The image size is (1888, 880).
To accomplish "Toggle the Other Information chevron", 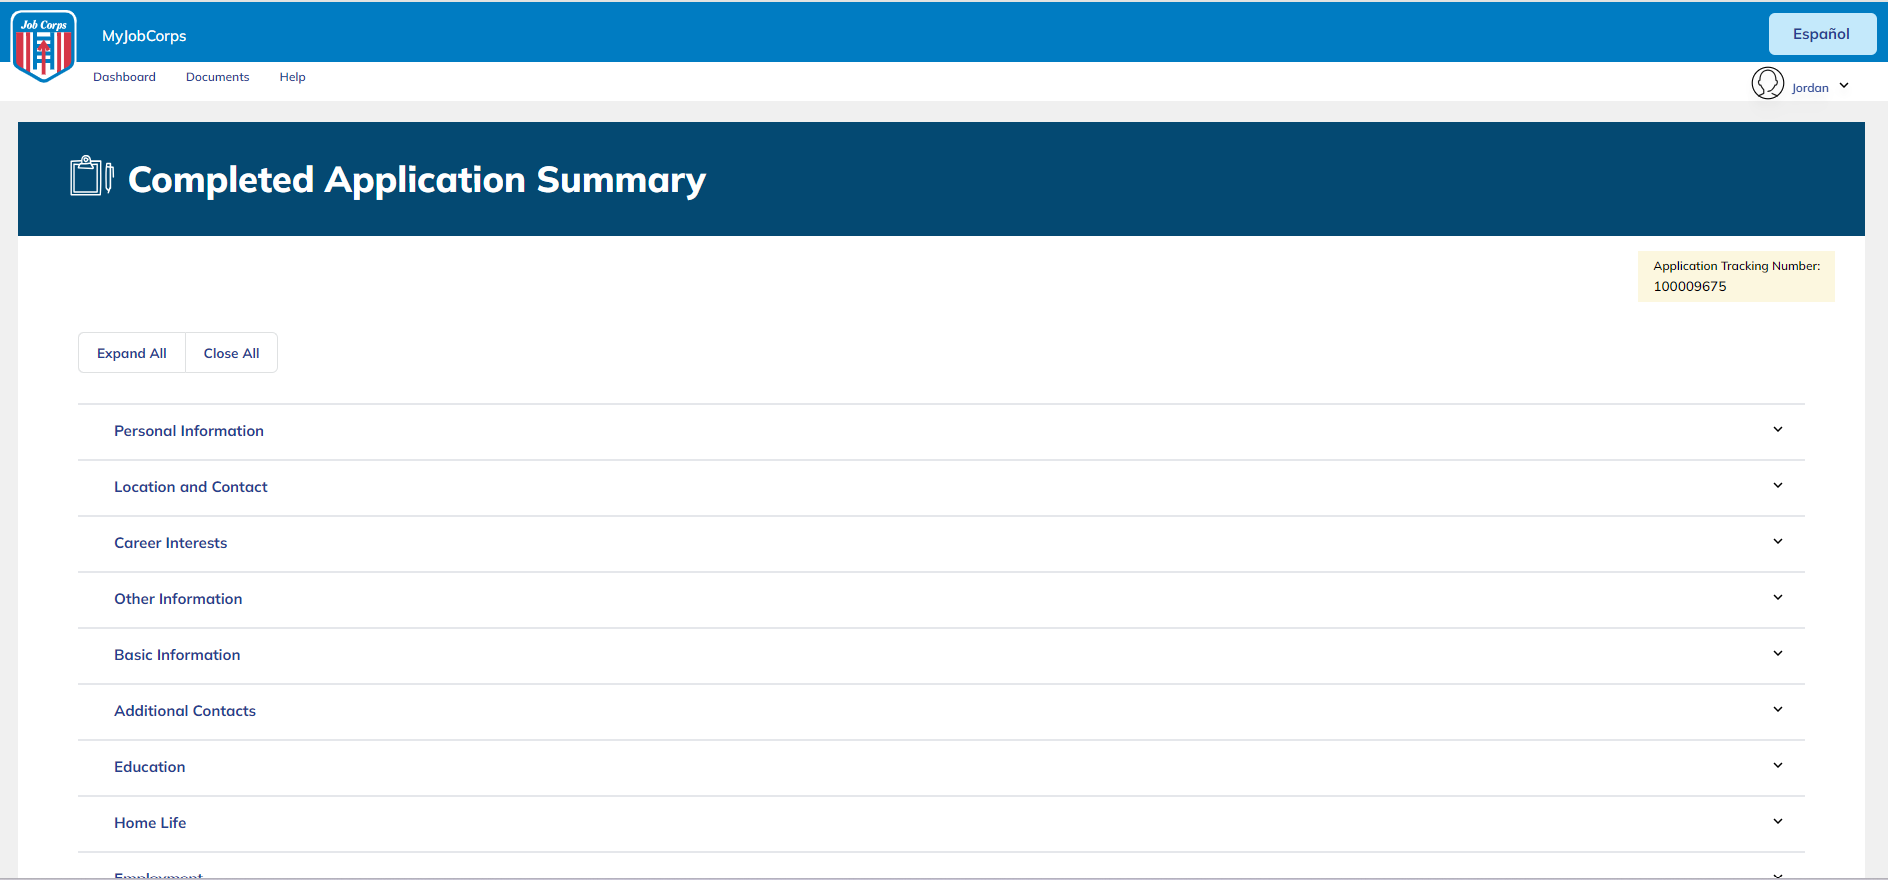I will pos(1778,598).
